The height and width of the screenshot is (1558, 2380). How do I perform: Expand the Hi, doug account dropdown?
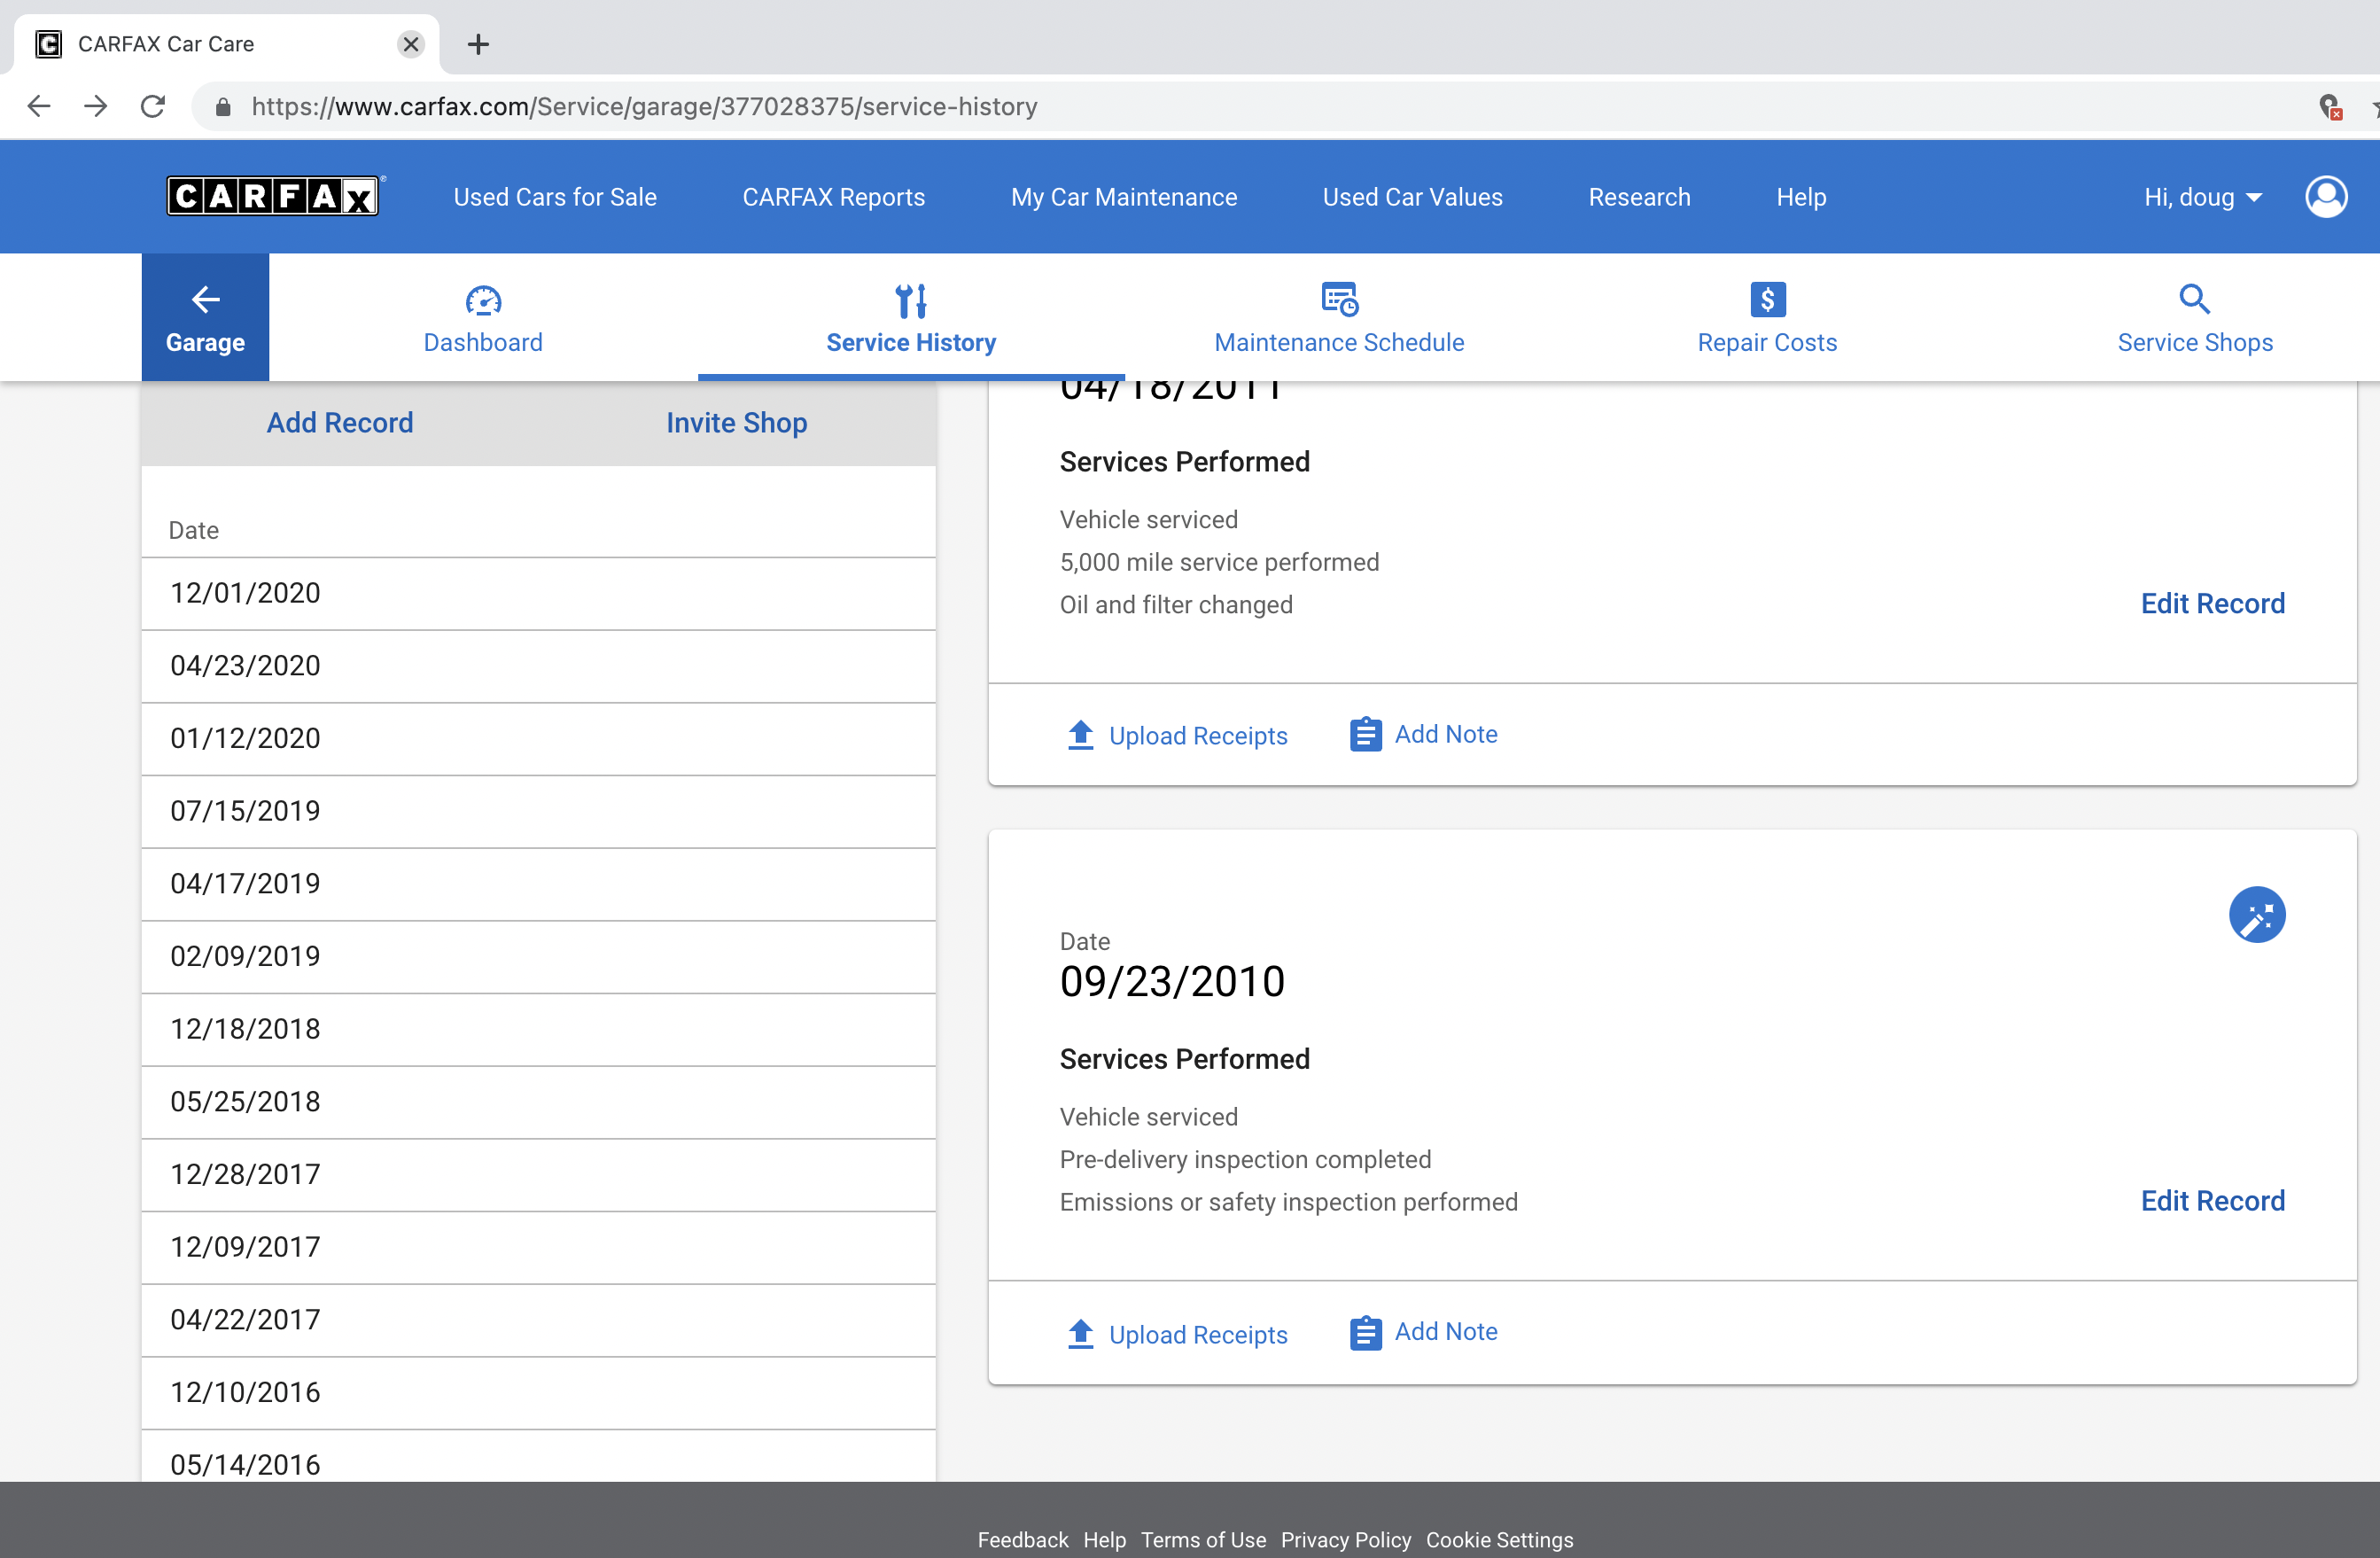tap(2202, 197)
